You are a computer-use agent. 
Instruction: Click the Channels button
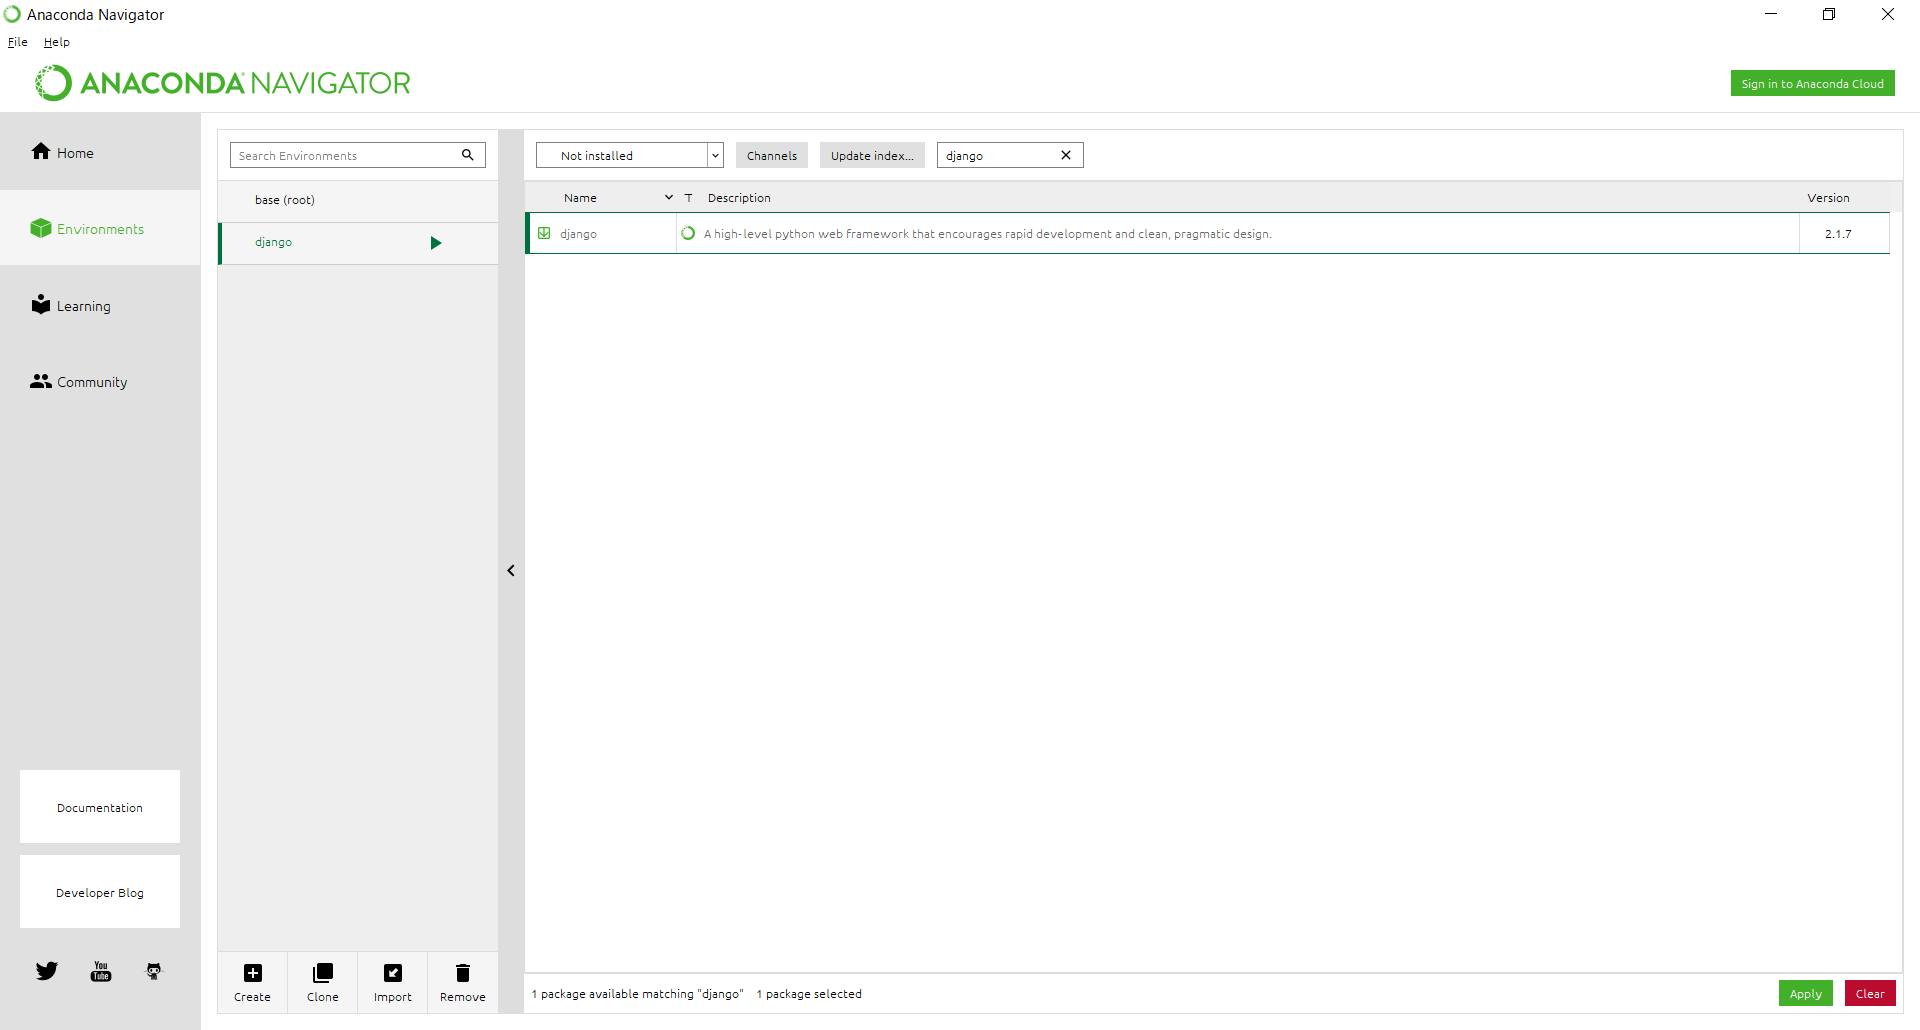[772, 155]
